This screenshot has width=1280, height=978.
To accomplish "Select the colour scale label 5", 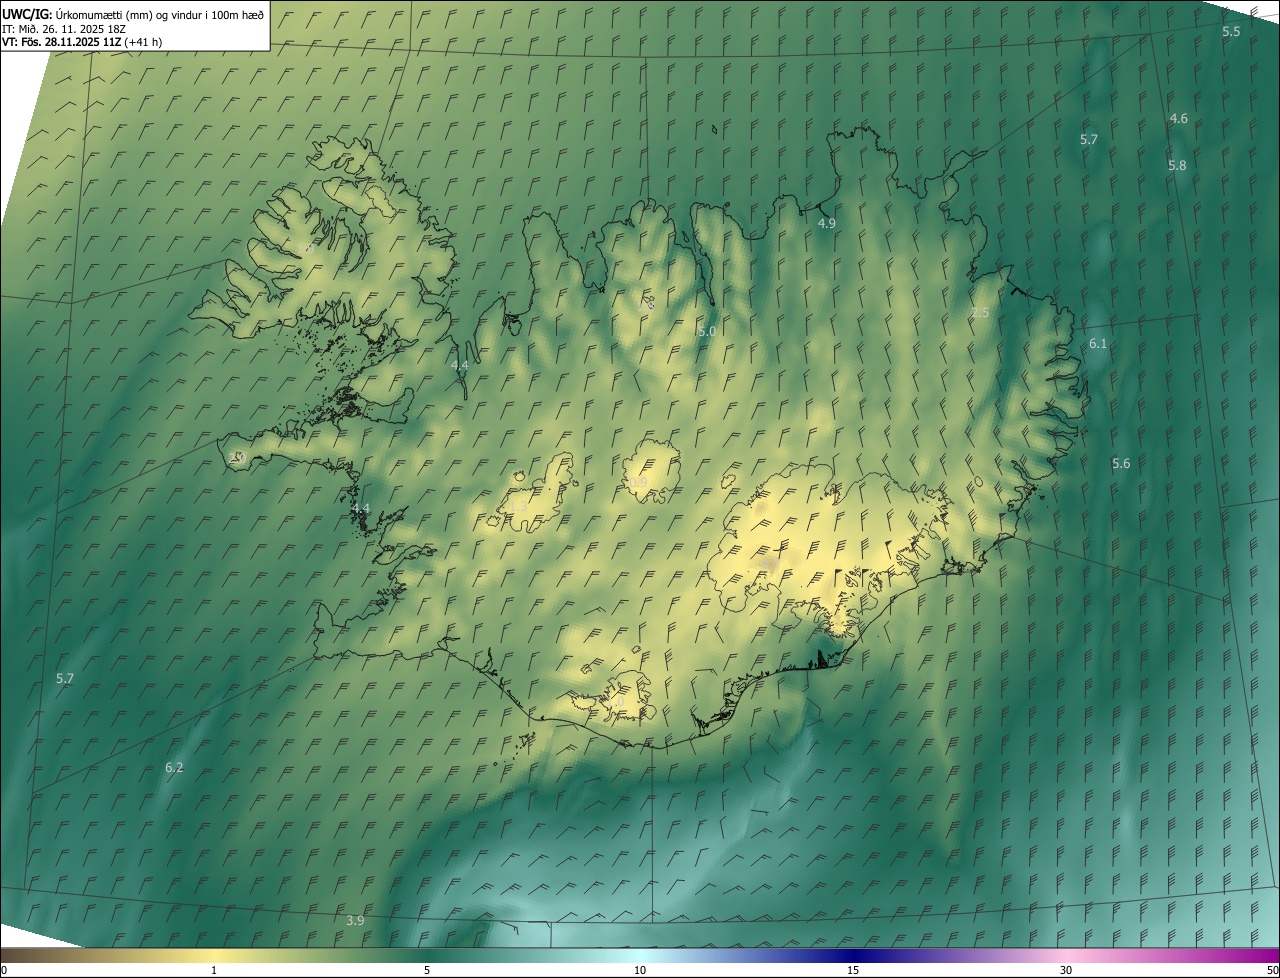I will tap(427, 970).
